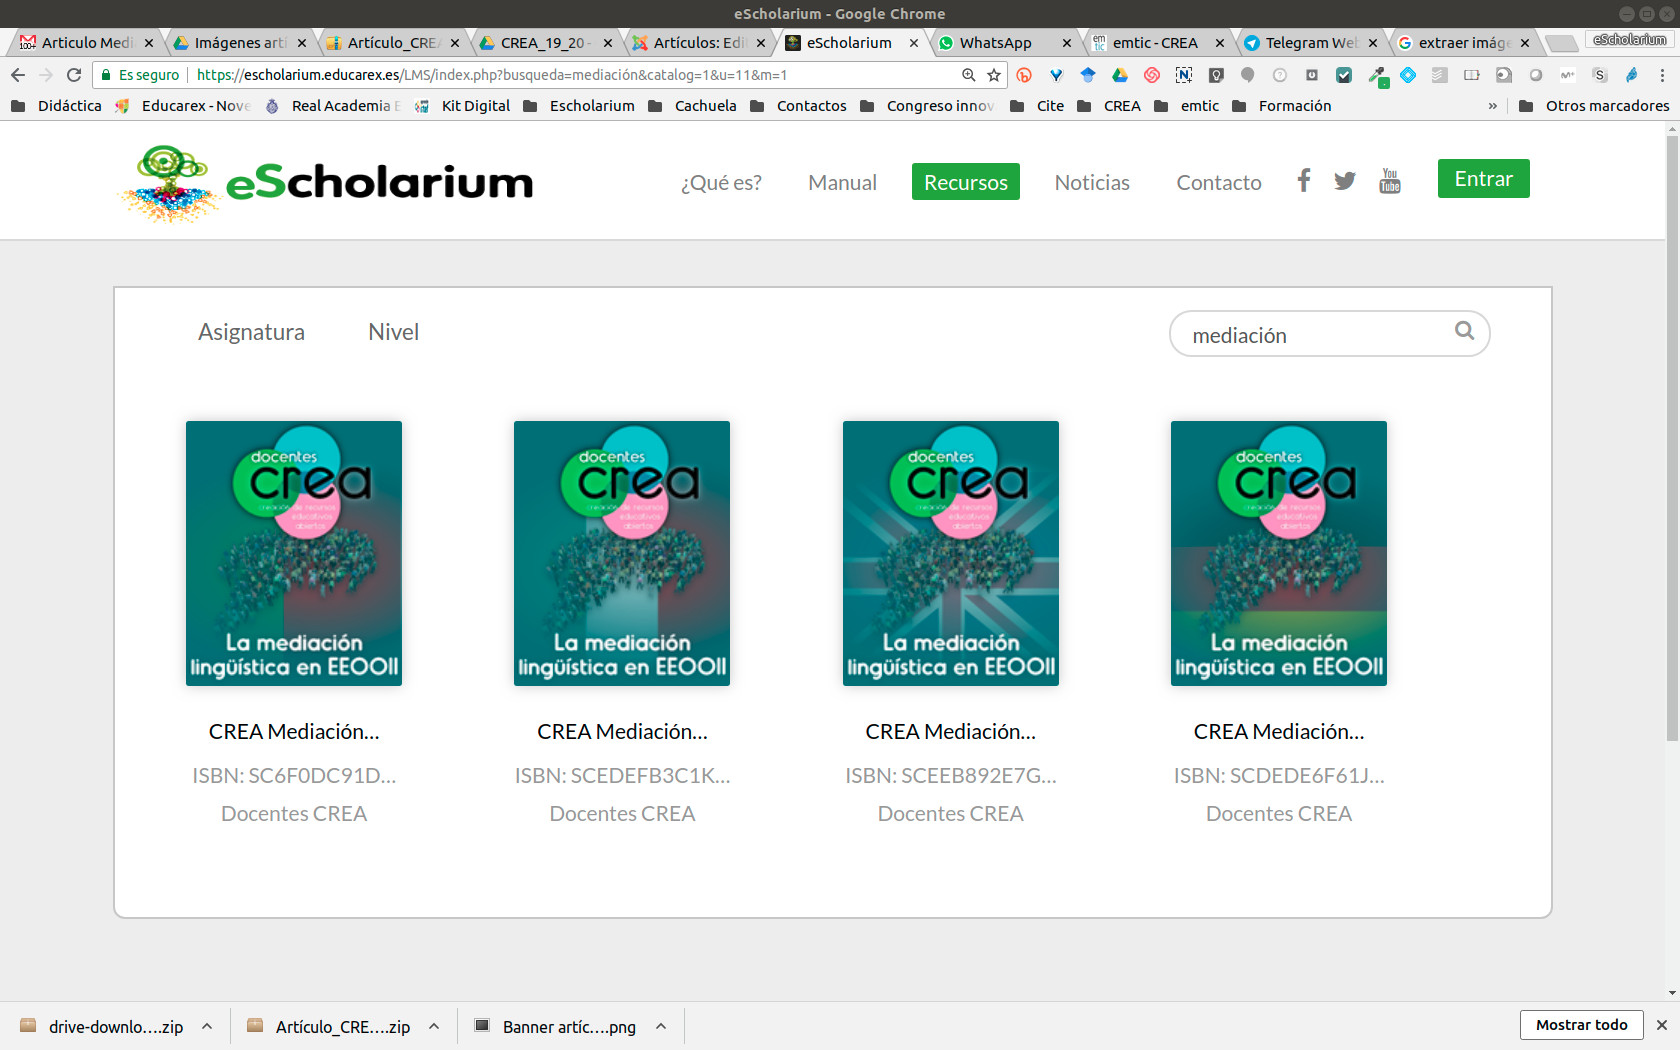Close the WhatsApp tab
This screenshot has width=1680, height=1050.
[x=1067, y=43]
